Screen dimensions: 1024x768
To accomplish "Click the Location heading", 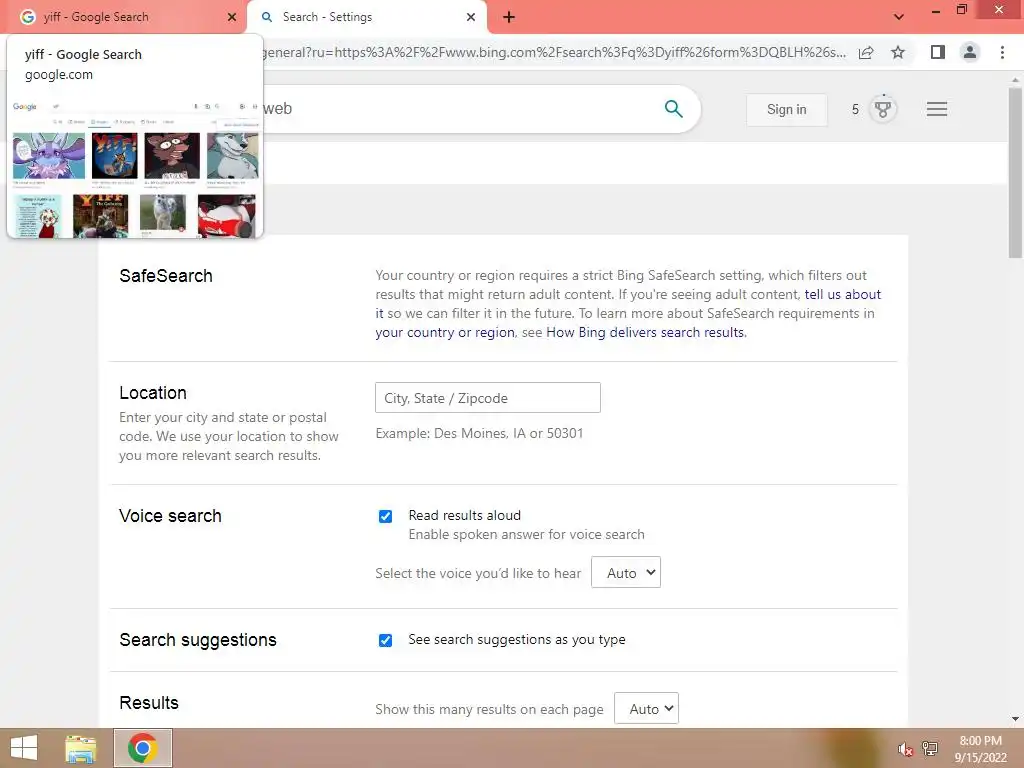I will [x=153, y=392].
